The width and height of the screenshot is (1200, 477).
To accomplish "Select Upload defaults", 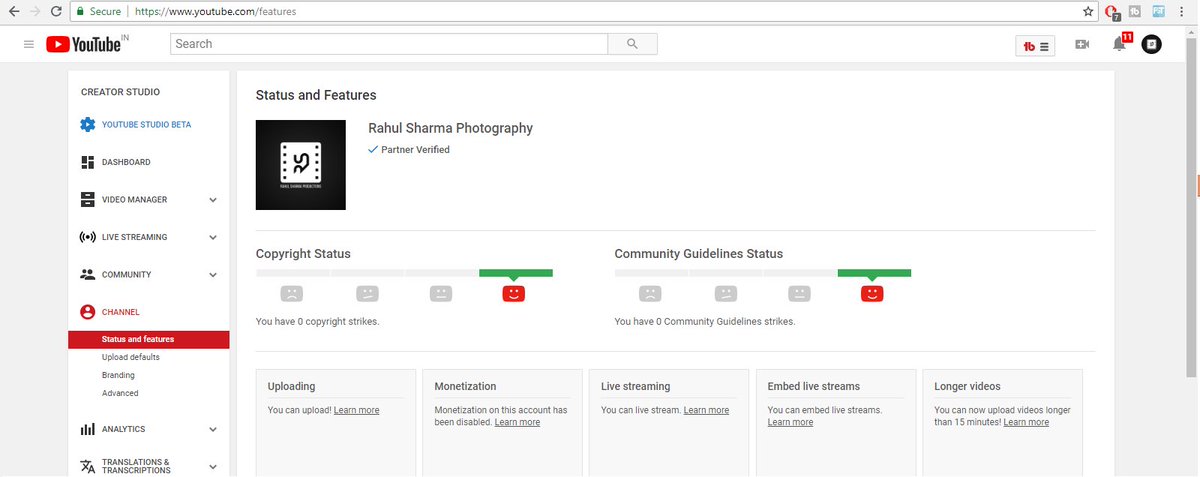I will [x=130, y=357].
